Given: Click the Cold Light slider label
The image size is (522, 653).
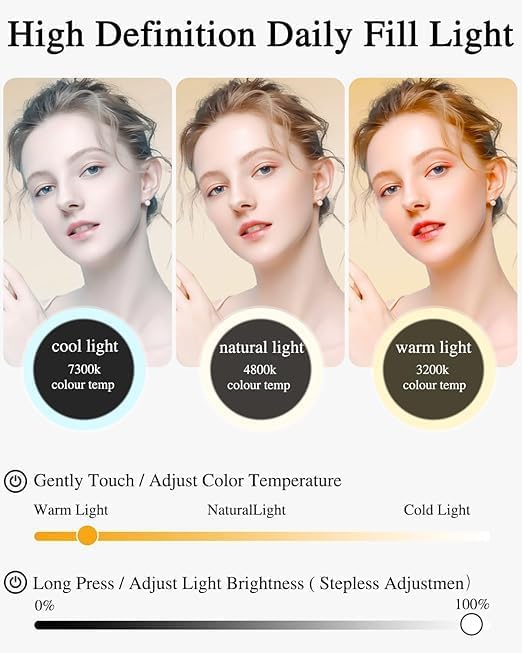Looking at the screenshot, I should pyautogui.click(x=437, y=510).
